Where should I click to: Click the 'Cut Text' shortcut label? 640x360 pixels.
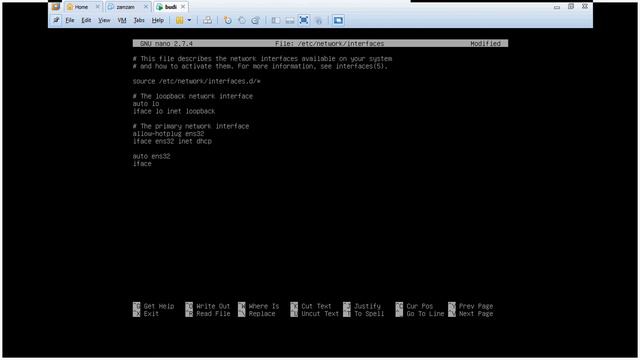coord(316,306)
